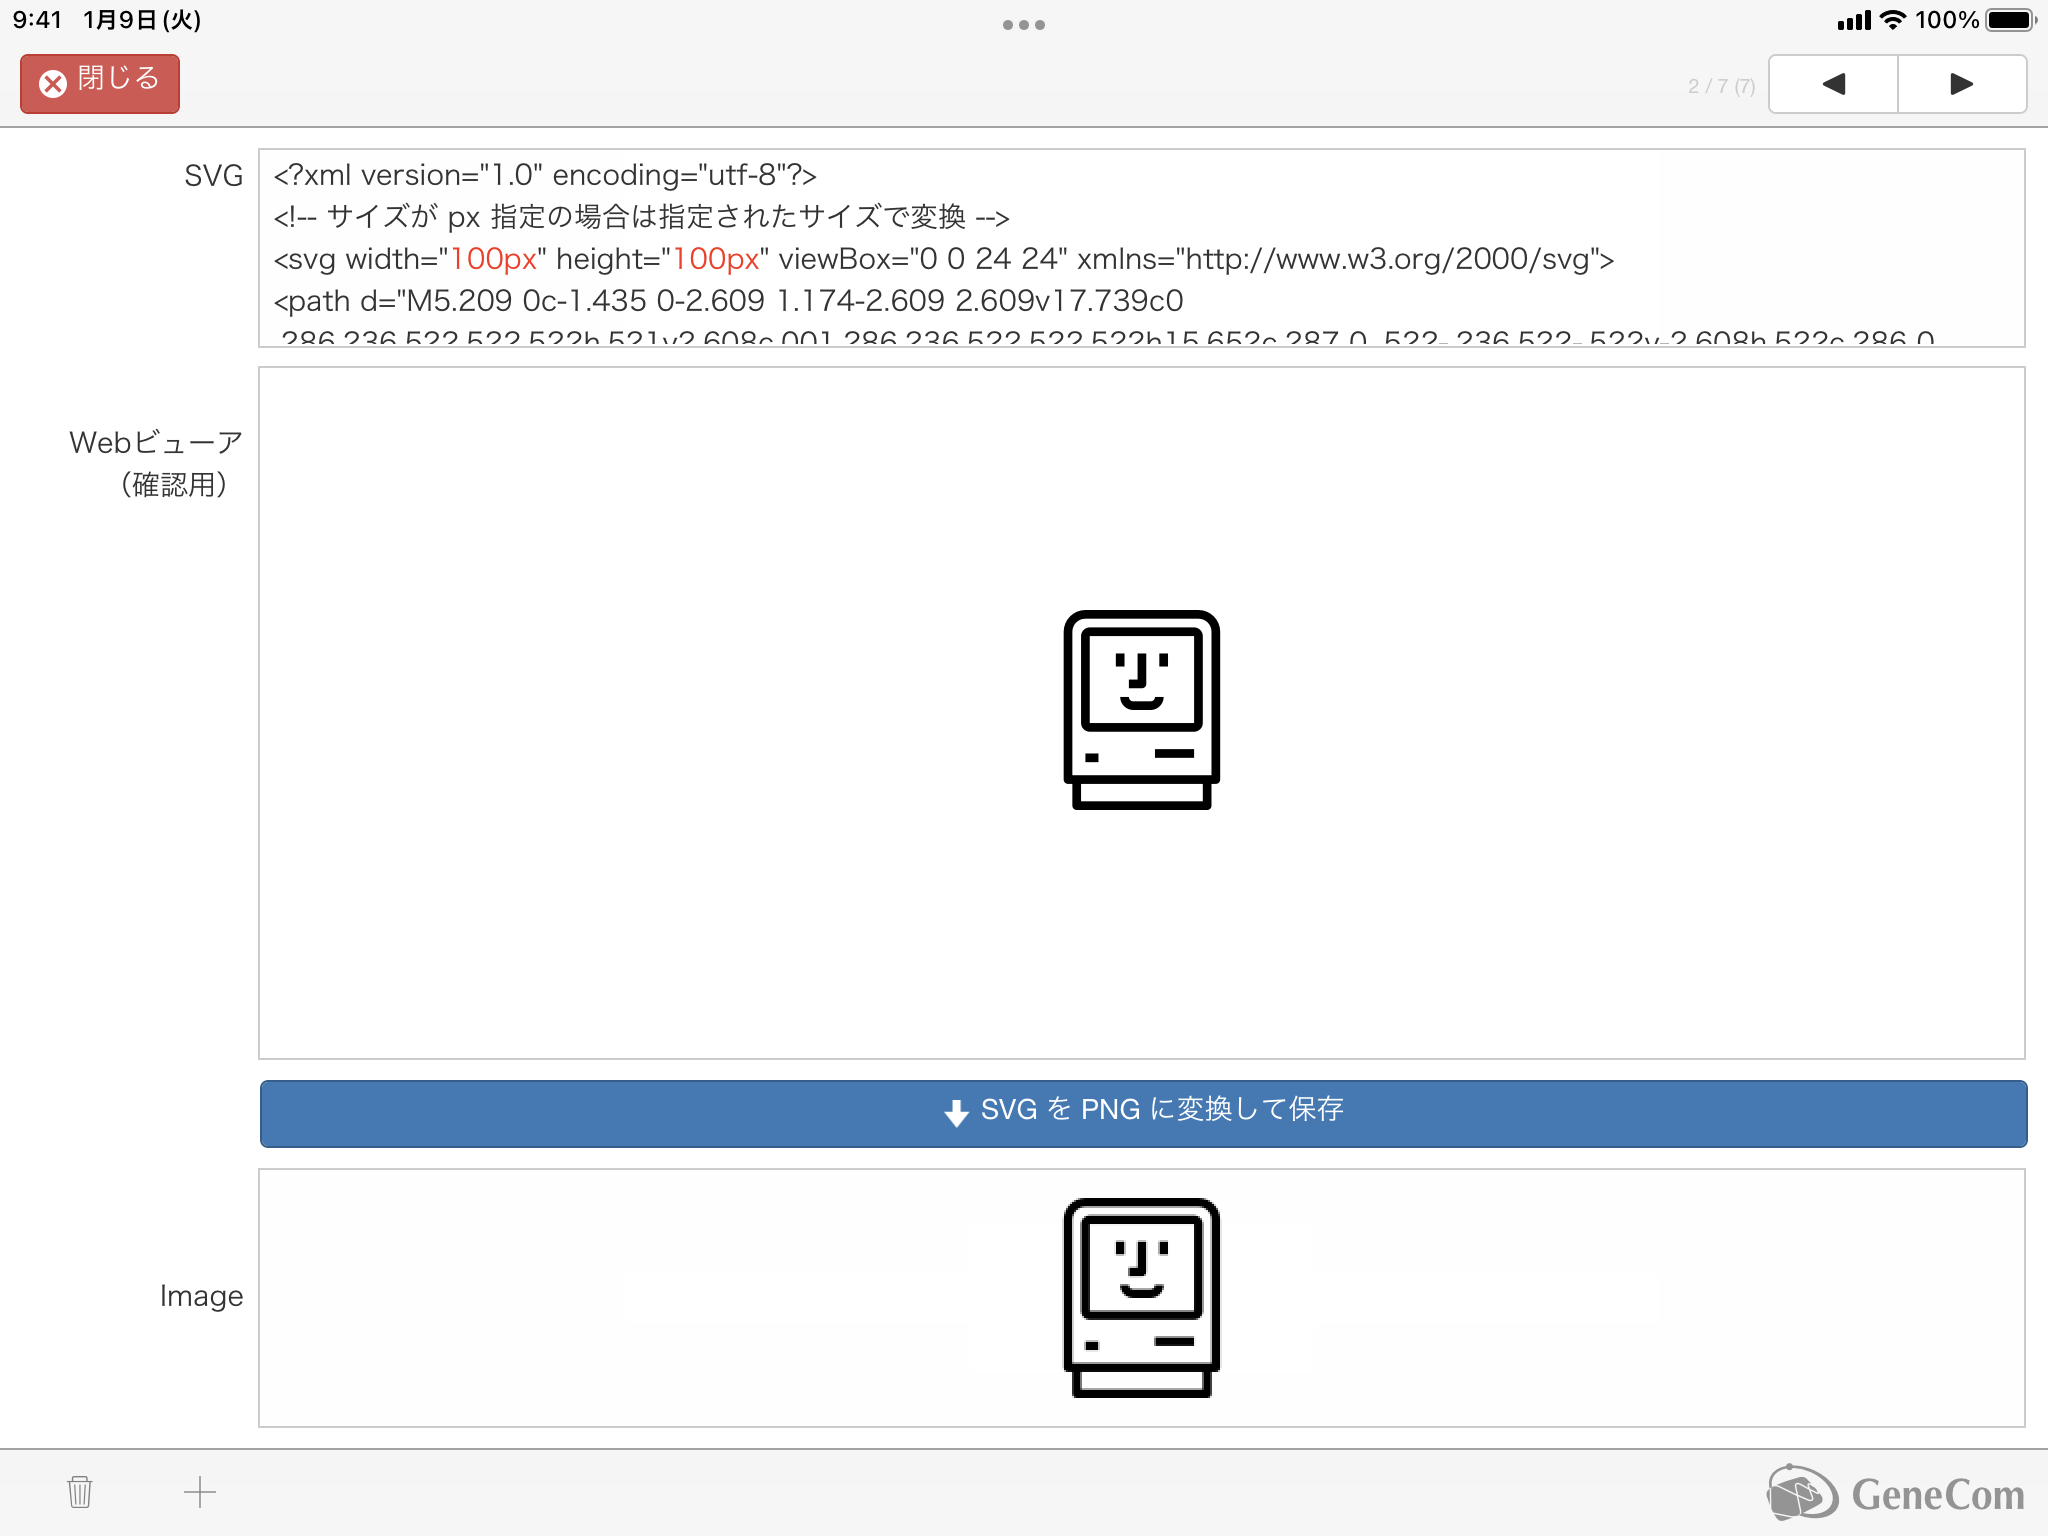Viewport: 2048px width, 1536px height.
Task: Tap the 9:41 clock in status bar
Action: [x=37, y=20]
